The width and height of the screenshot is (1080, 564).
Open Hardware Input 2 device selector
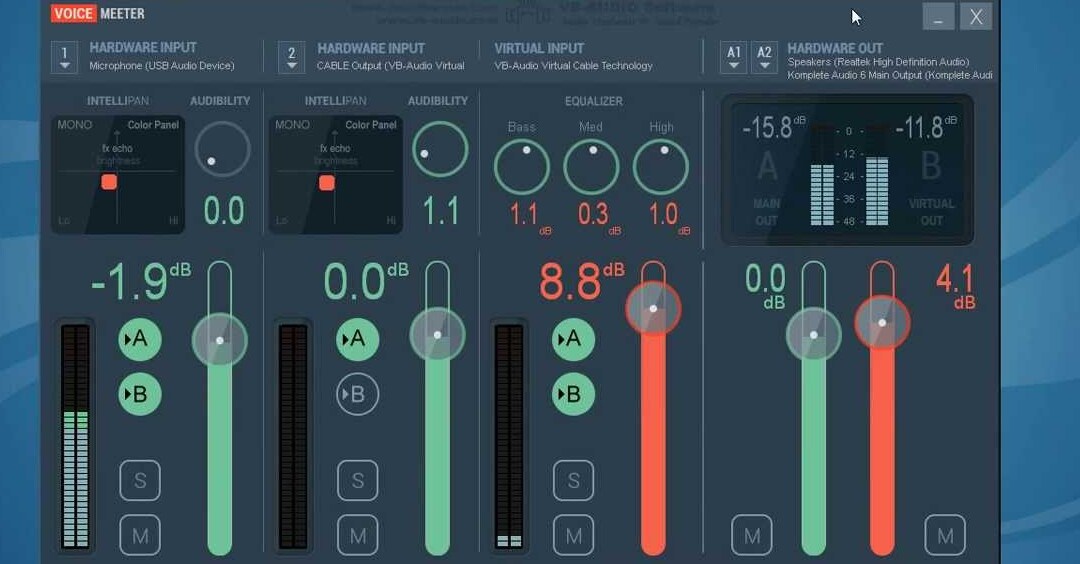pos(291,57)
